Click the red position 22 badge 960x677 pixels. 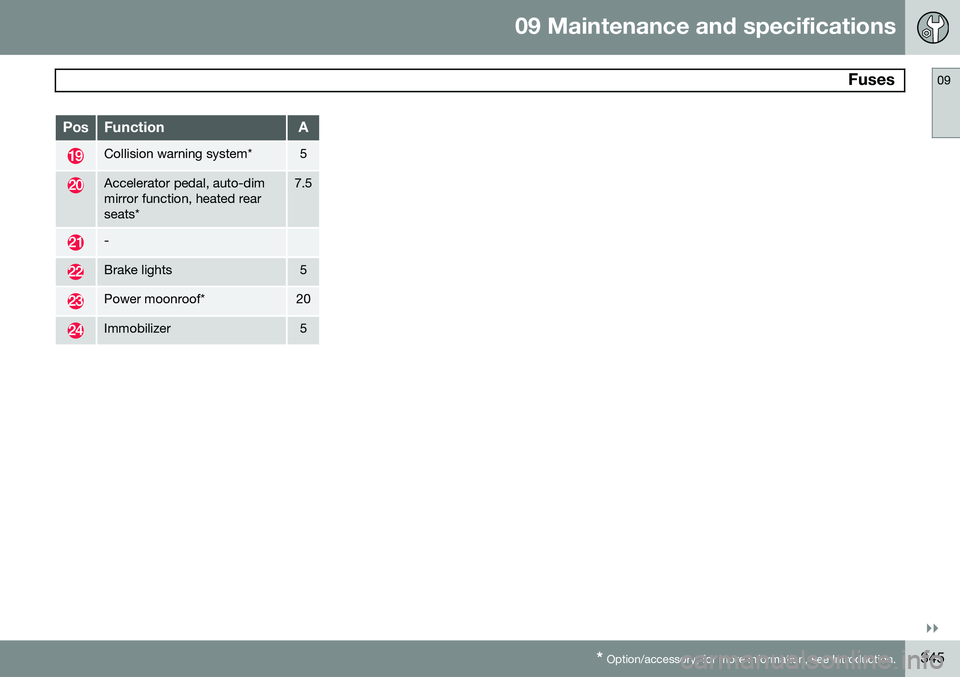[75, 272]
